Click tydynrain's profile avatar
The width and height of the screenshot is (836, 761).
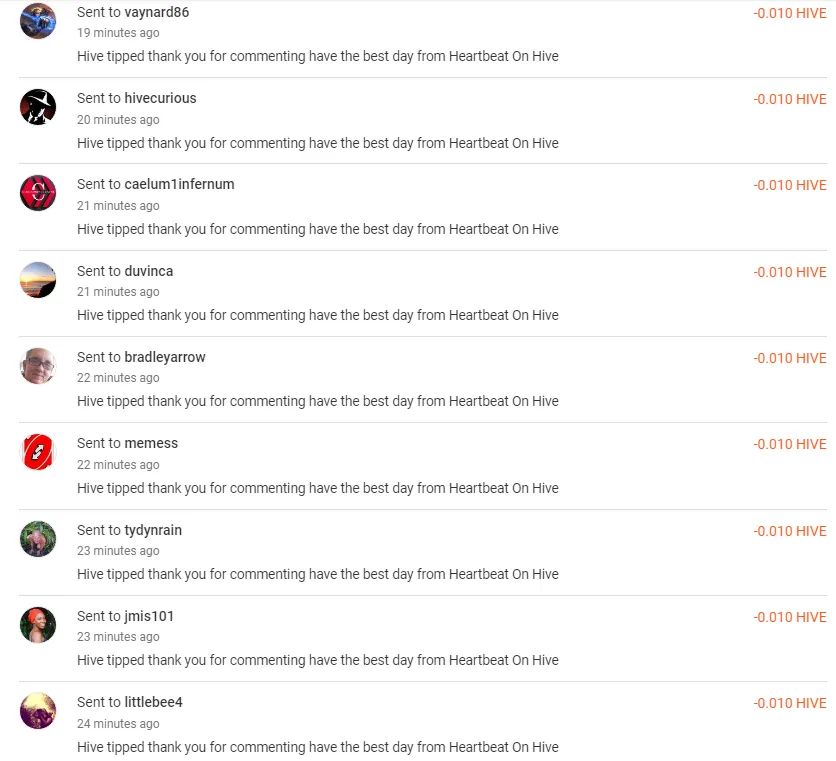coord(38,539)
